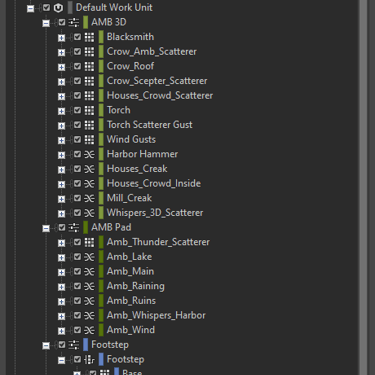Select the Crow_Amb_Scatterer tree item
Screen dimensions: 375x375
click(152, 52)
